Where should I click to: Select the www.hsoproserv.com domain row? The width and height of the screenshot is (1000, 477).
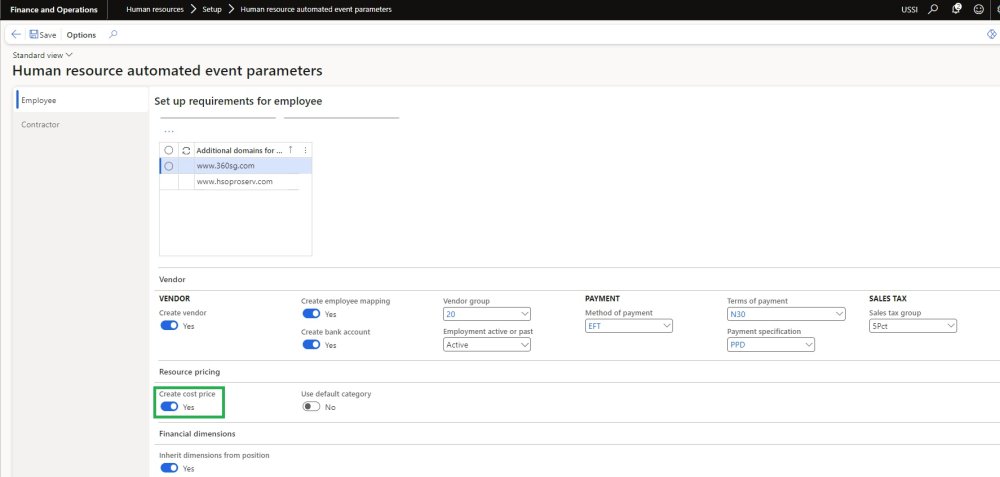[235, 181]
